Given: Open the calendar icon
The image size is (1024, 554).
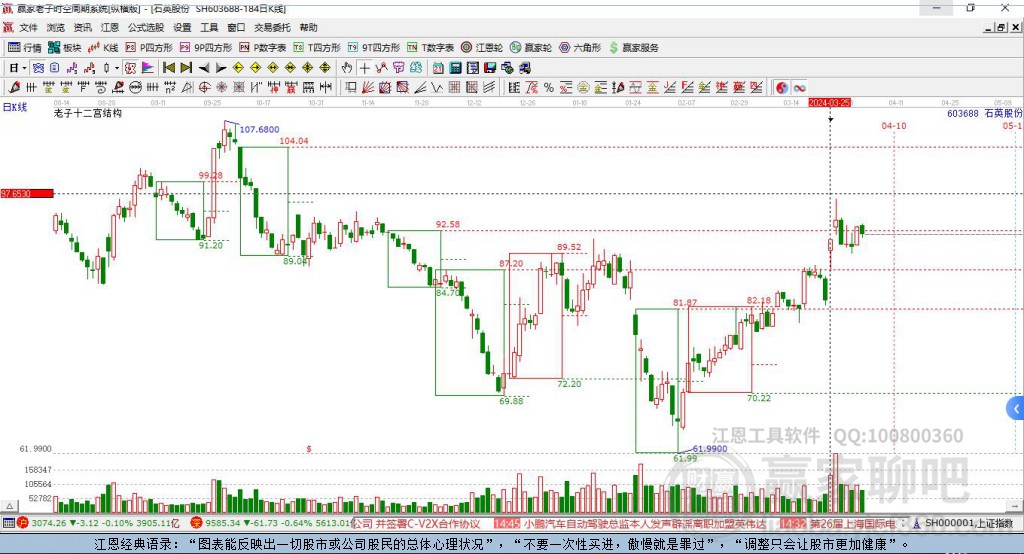Looking at the screenshot, I should (x=438, y=68).
